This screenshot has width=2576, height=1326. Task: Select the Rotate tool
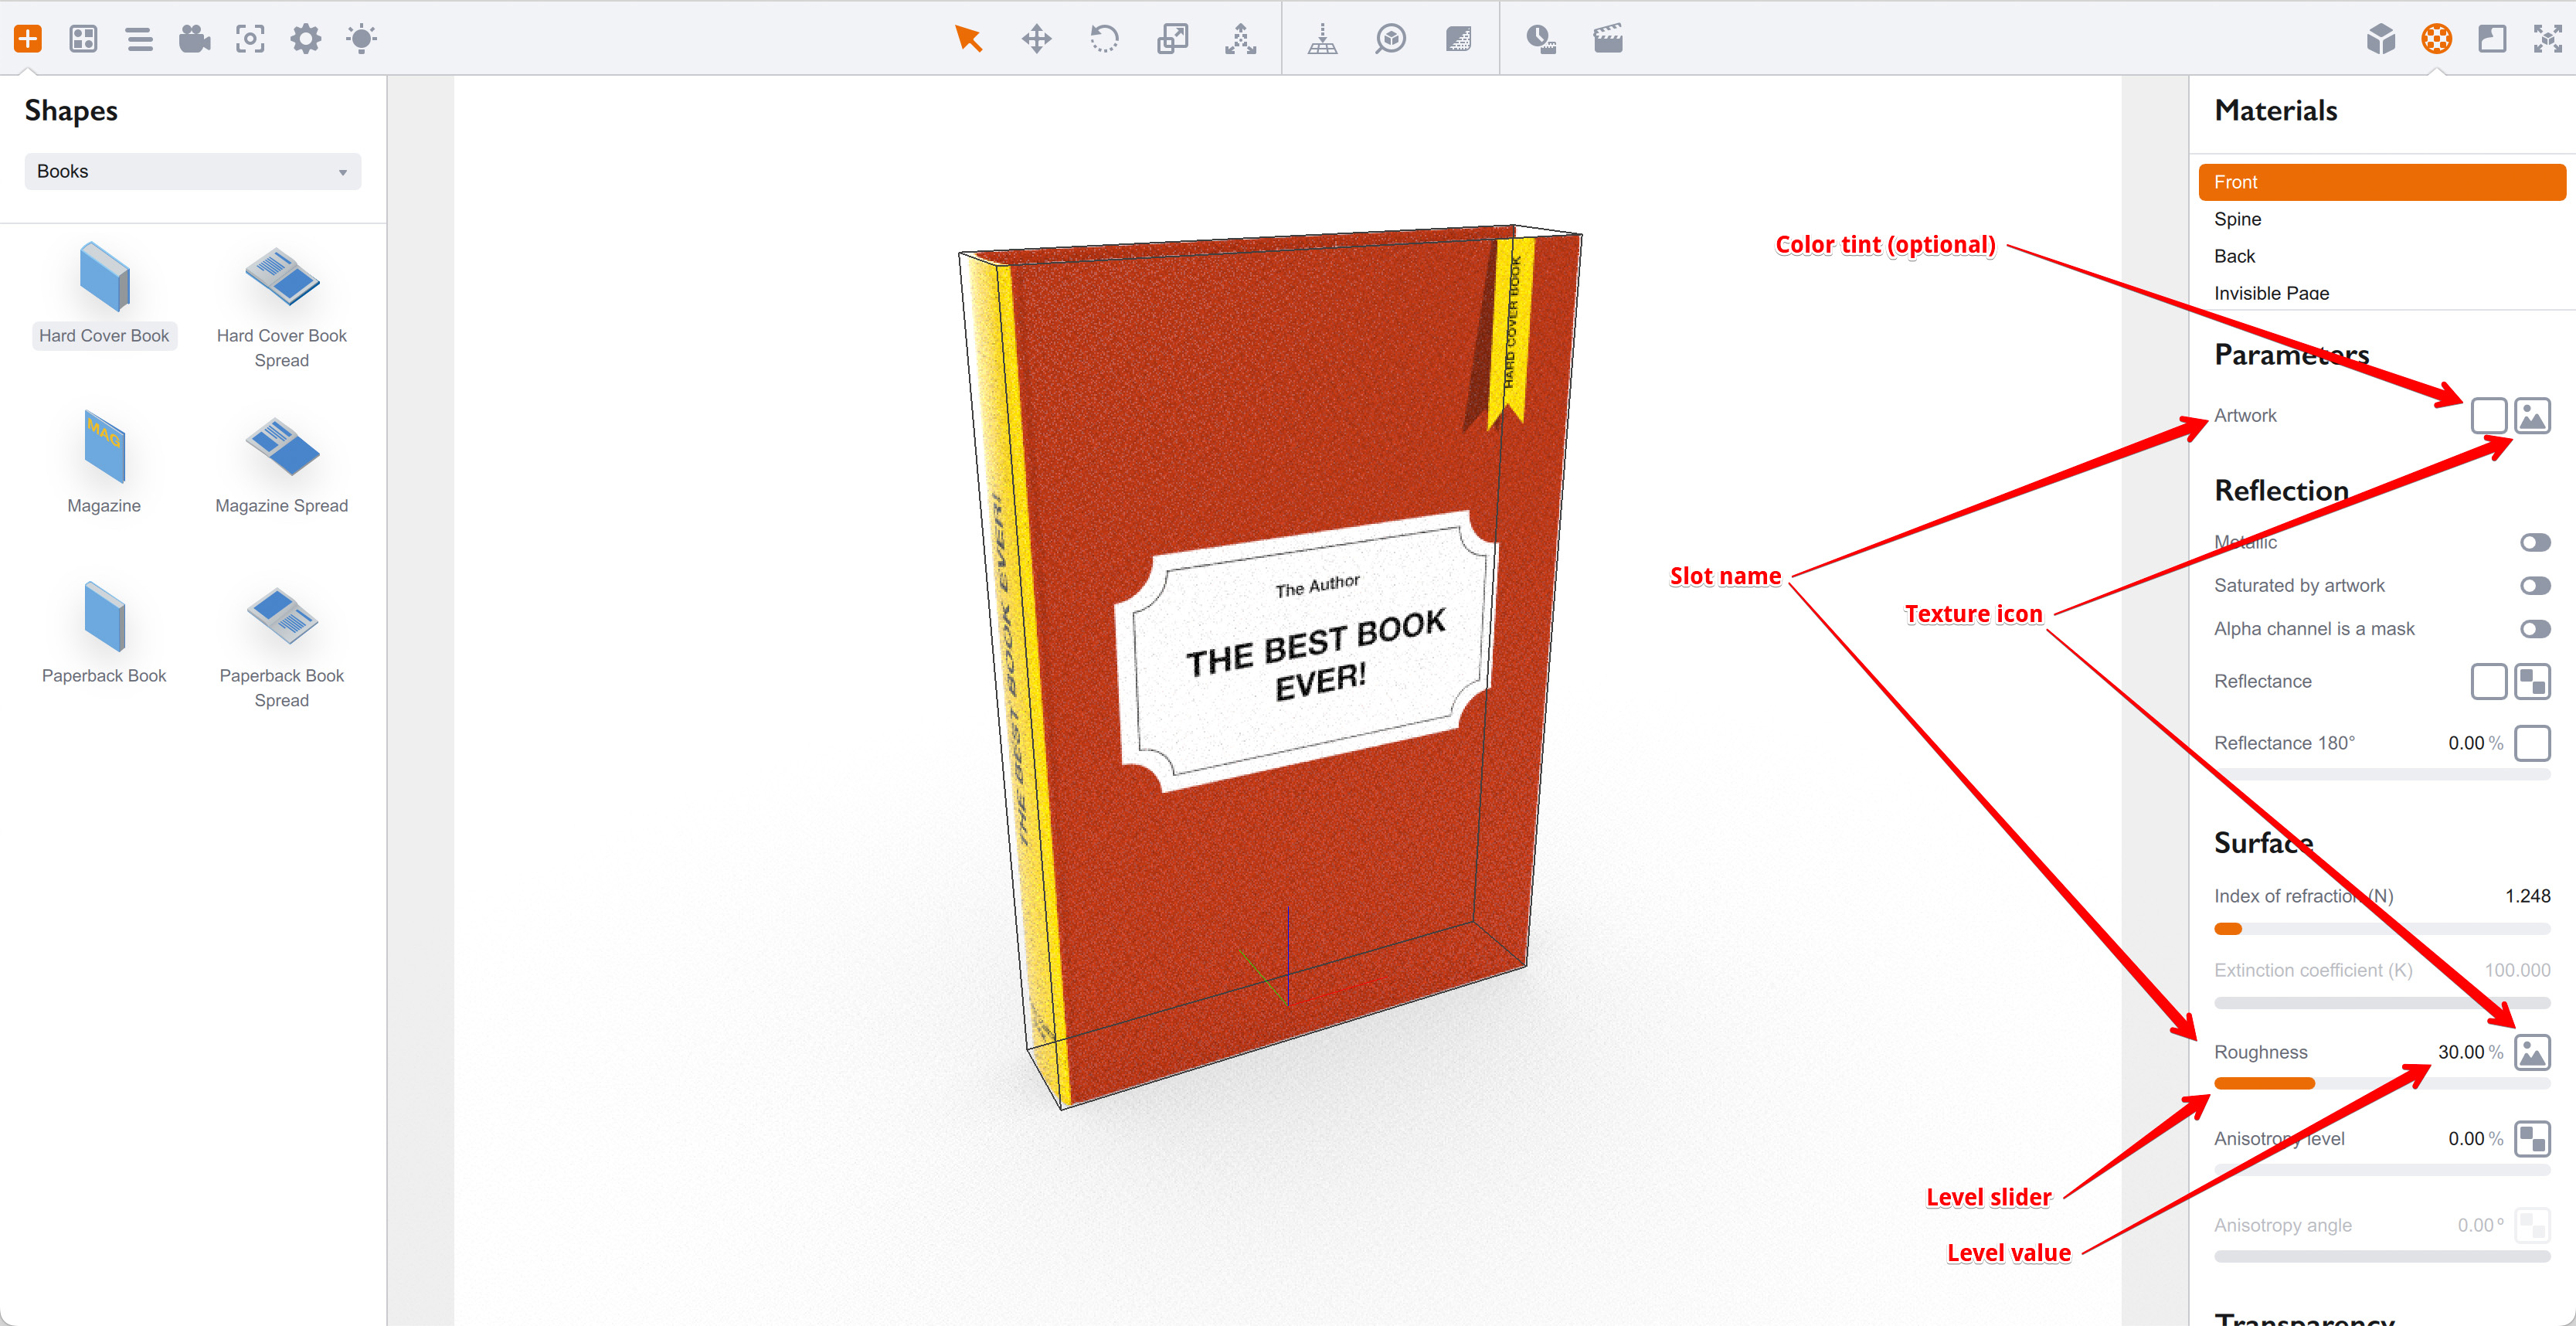coord(1105,38)
